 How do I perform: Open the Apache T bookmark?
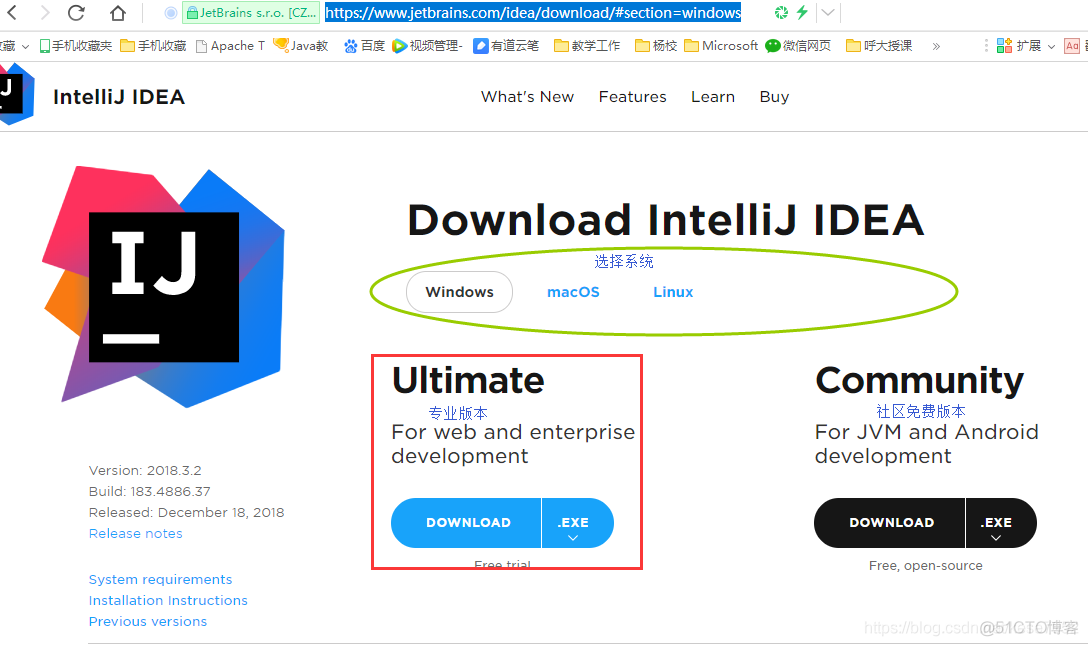pos(230,46)
